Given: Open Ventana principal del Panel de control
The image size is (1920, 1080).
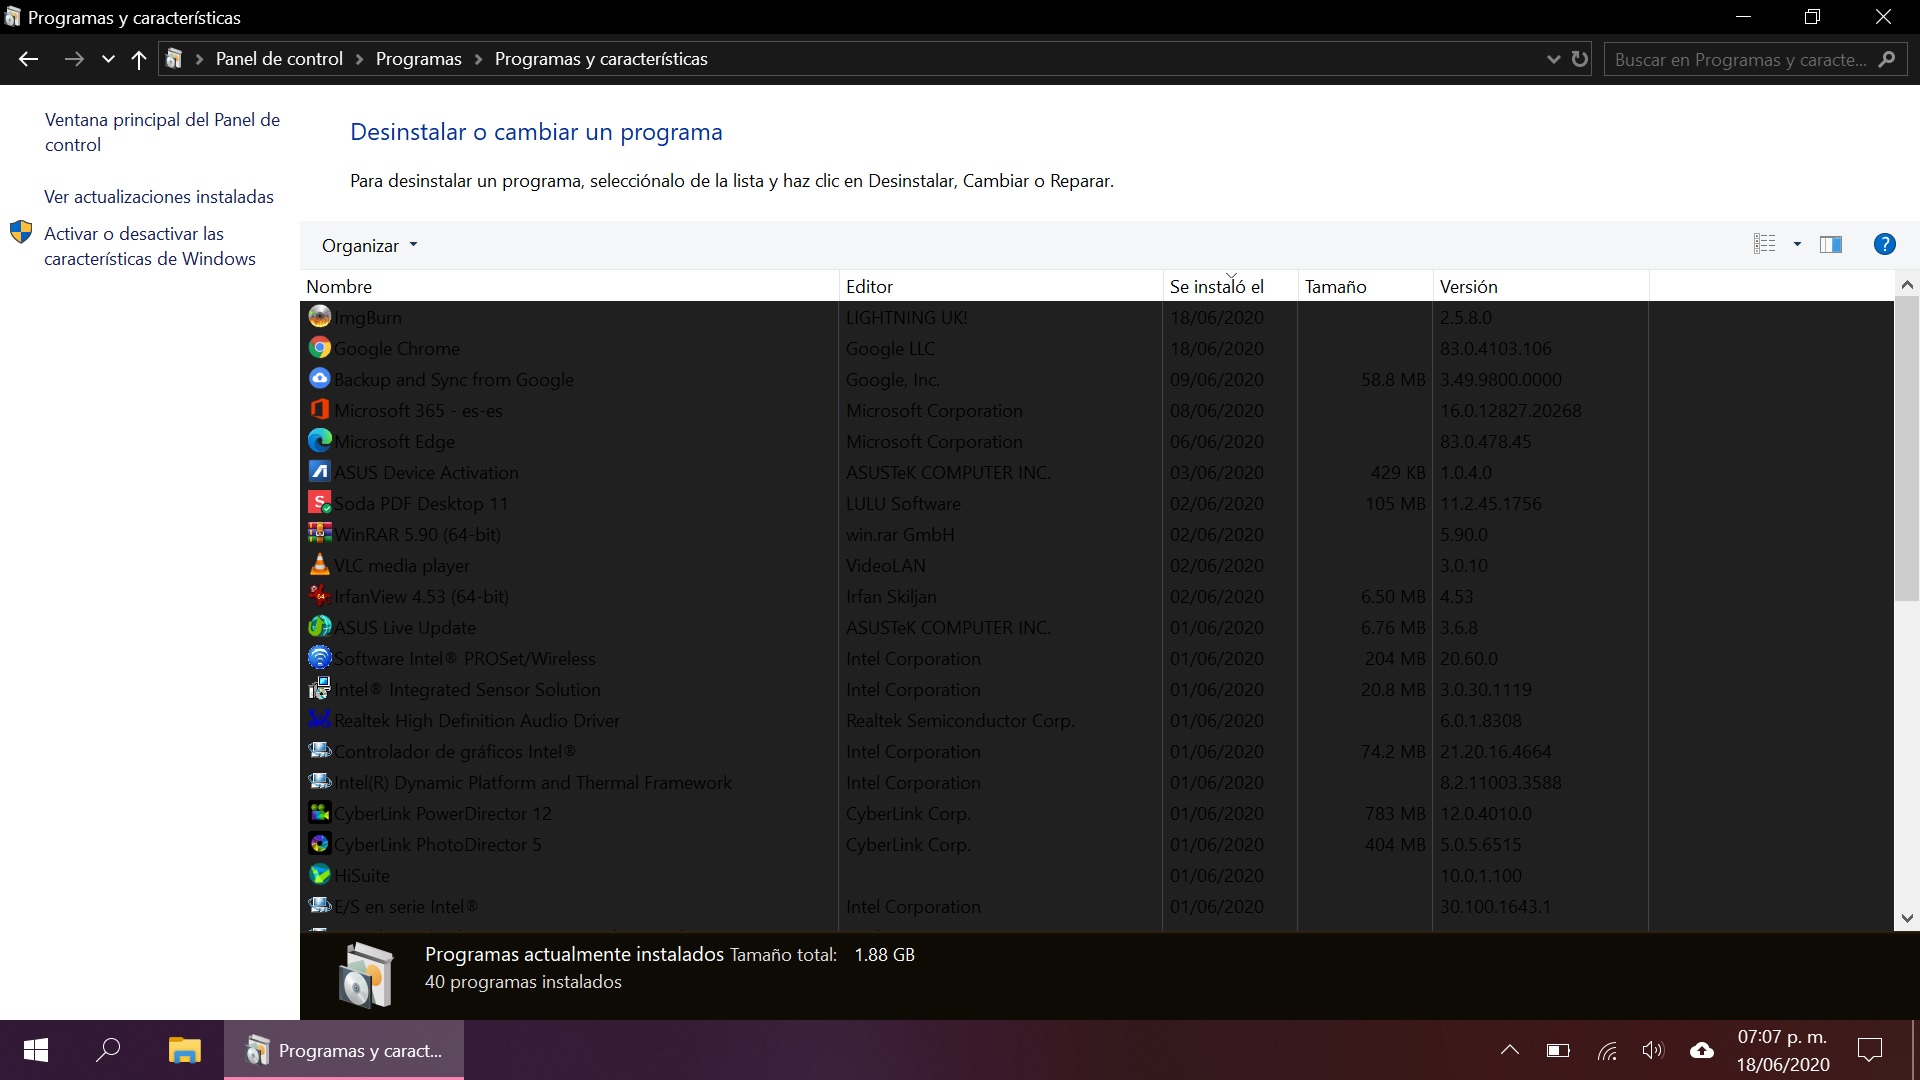Looking at the screenshot, I should (x=162, y=132).
